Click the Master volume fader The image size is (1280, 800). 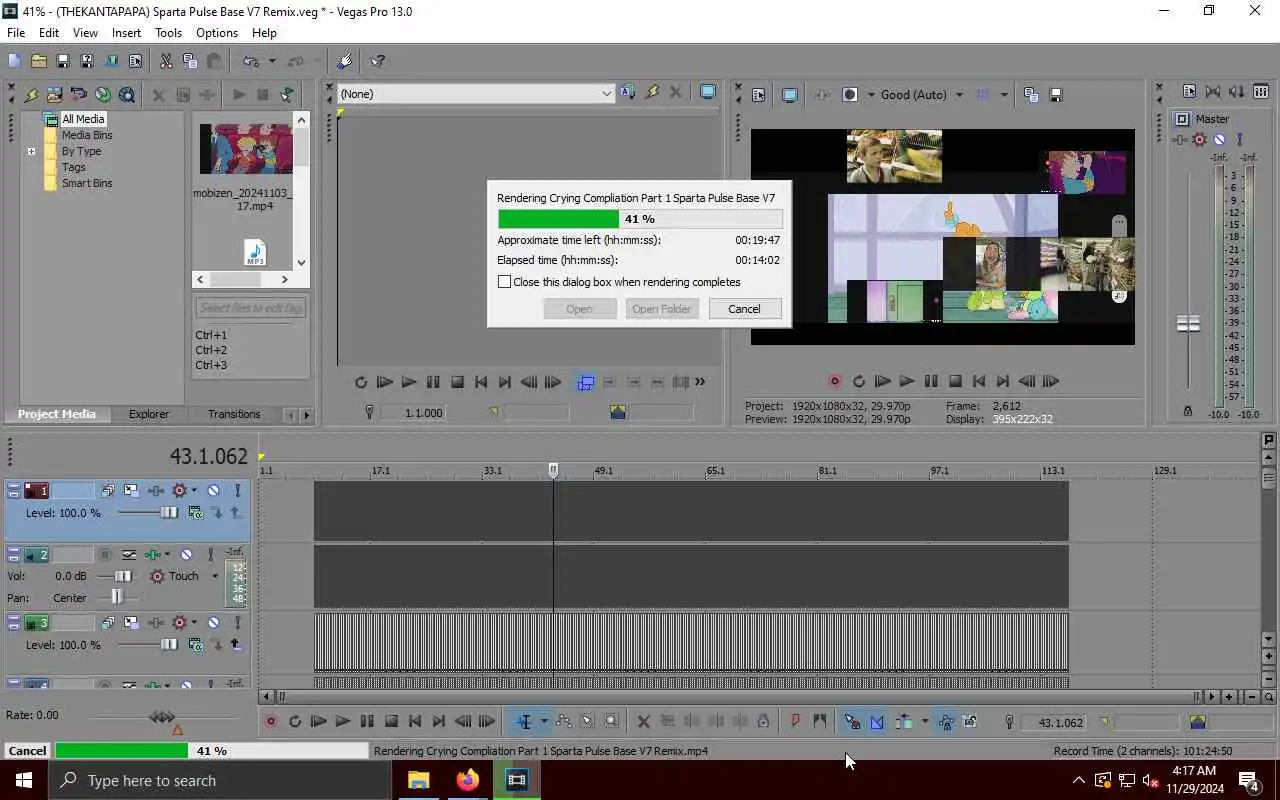click(x=1188, y=324)
